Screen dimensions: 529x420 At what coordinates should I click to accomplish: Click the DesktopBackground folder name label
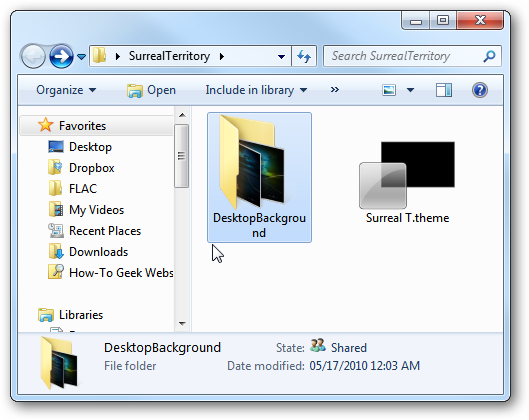(x=259, y=225)
